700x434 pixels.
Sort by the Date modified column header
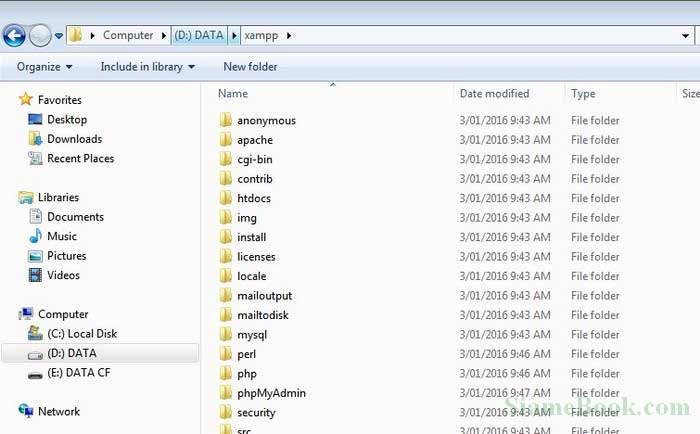coord(494,94)
